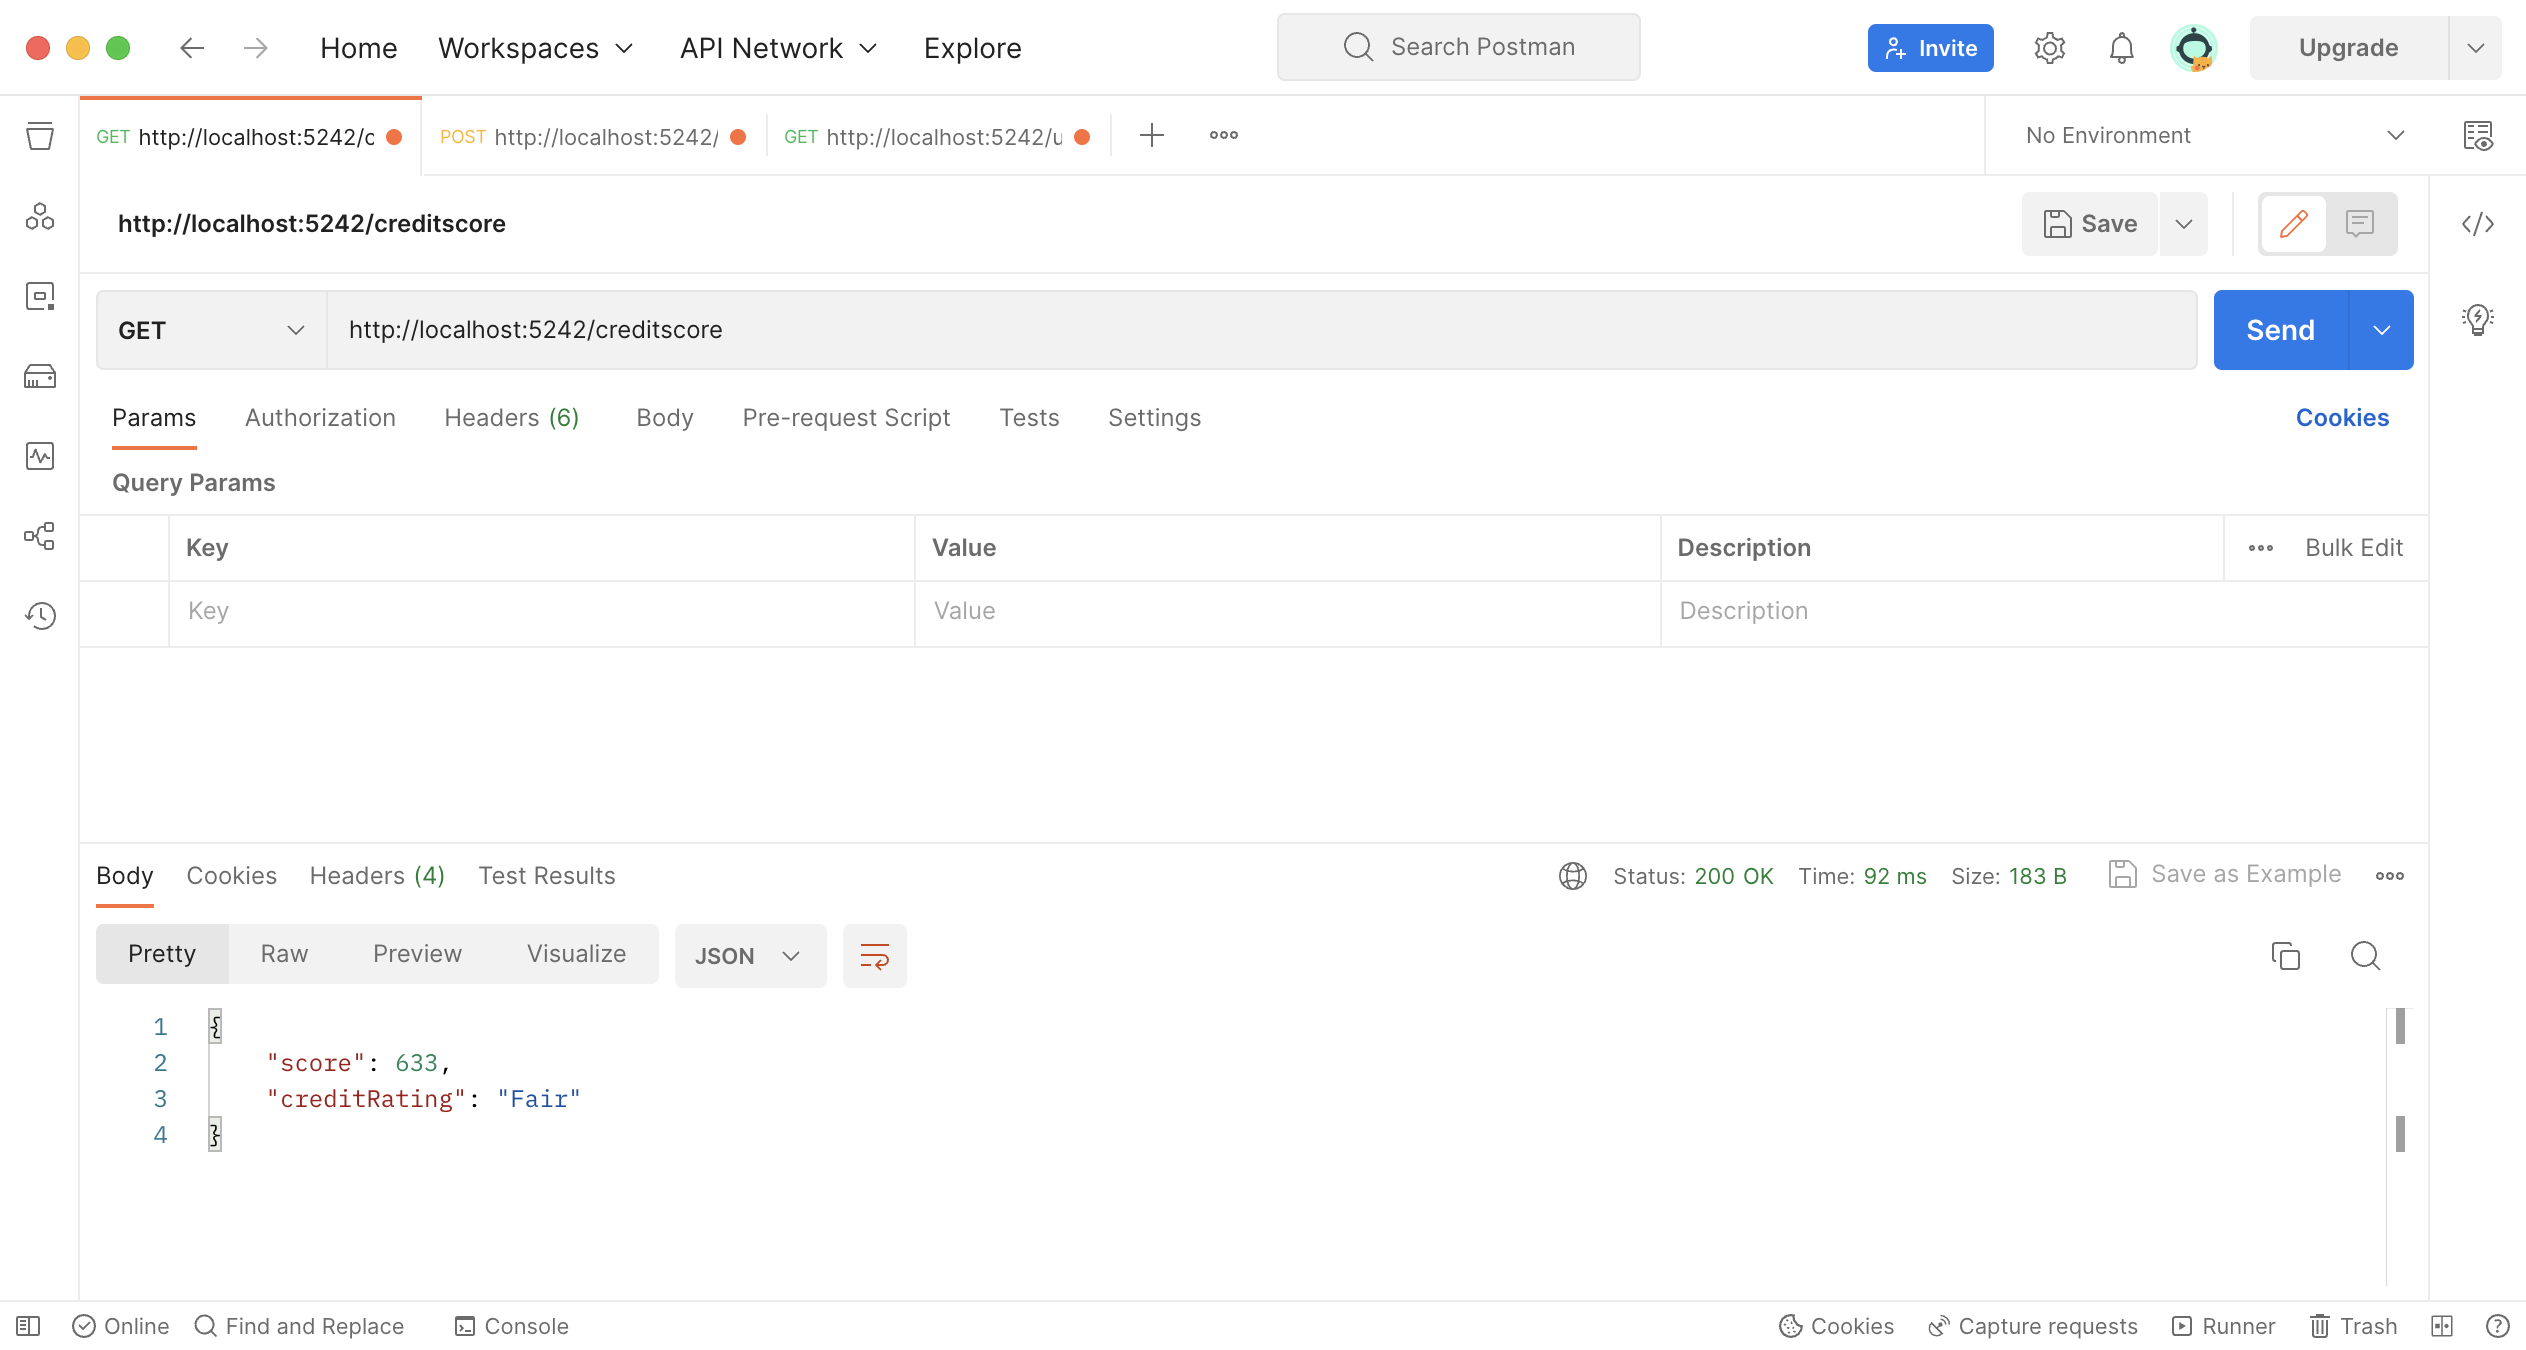Toggle line wrapping in the response viewer
Screen dimensions: 2526x1350
pos(873,955)
